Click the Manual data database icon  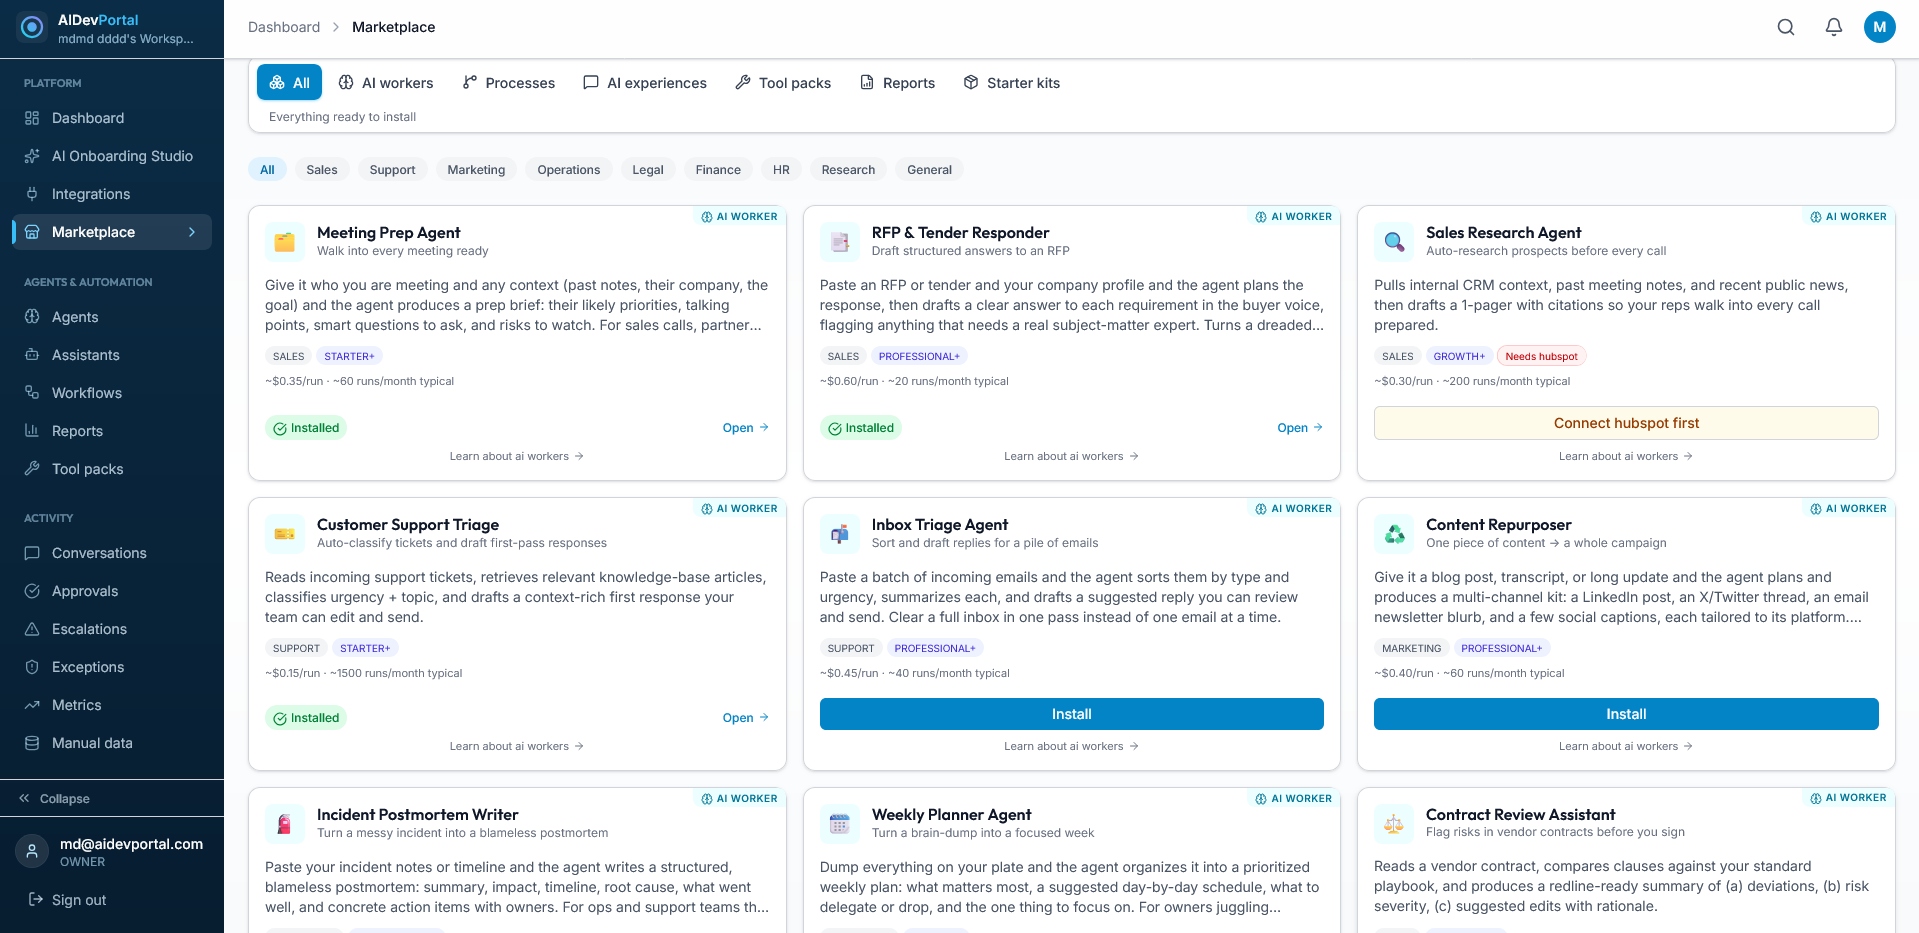[x=32, y=743]
